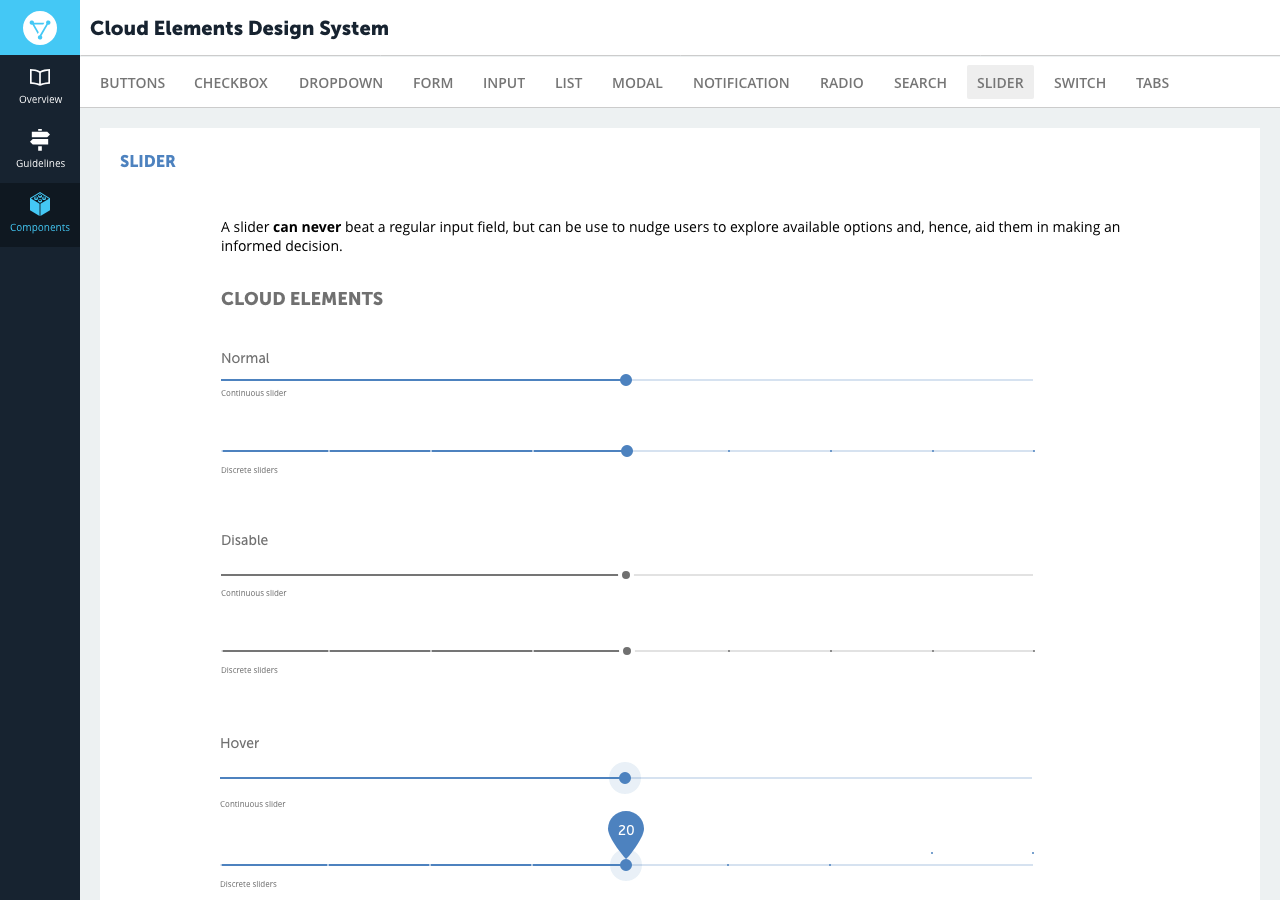Open the MODAL tab
The width and height of the screenshot is (1280, 900).
coord(637,83)
